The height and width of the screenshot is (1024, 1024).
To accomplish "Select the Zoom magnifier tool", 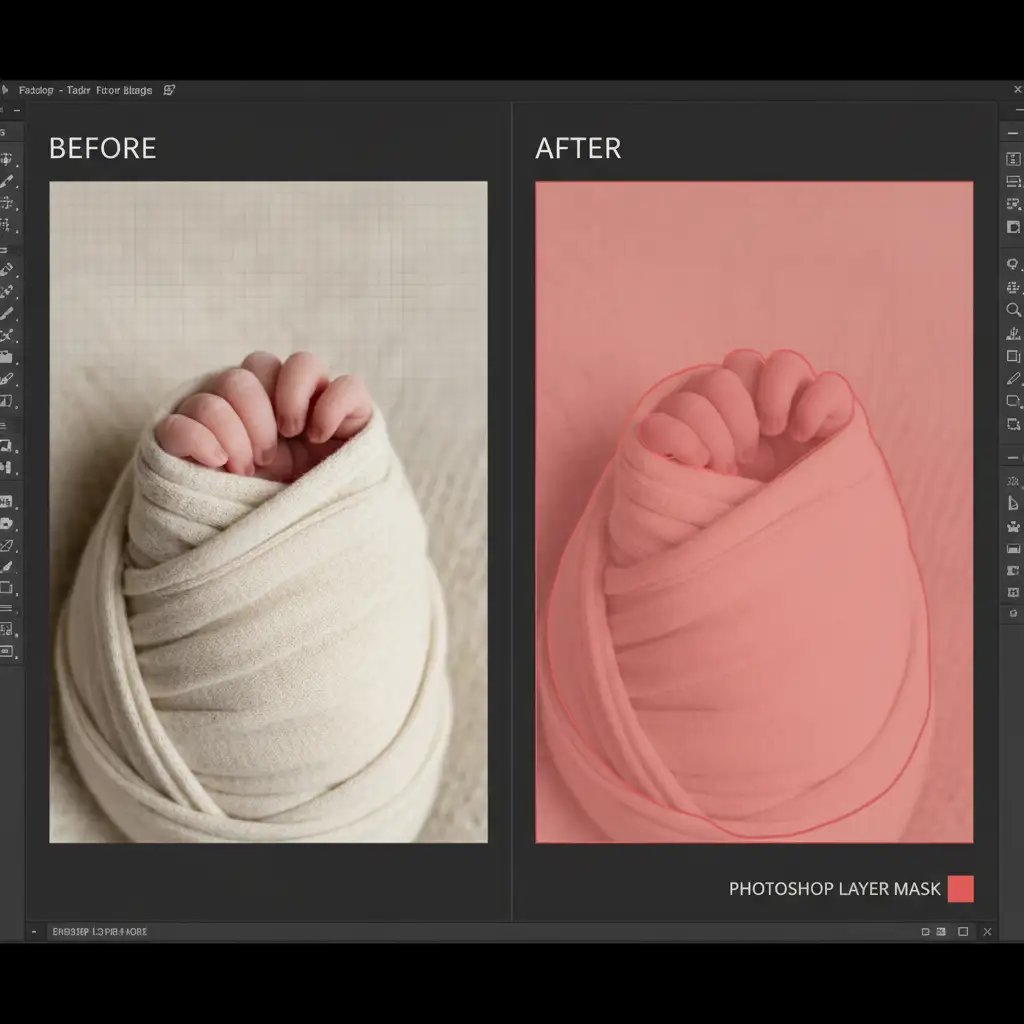I will pos(1013,310).
